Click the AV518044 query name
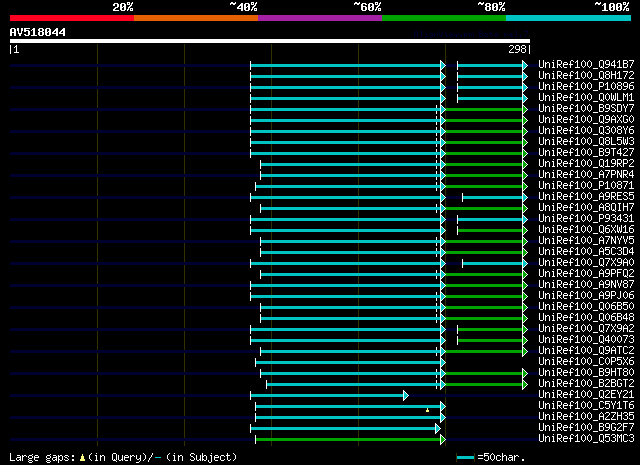Viewport: 640px width, 465px height. (x=38, y=32)
